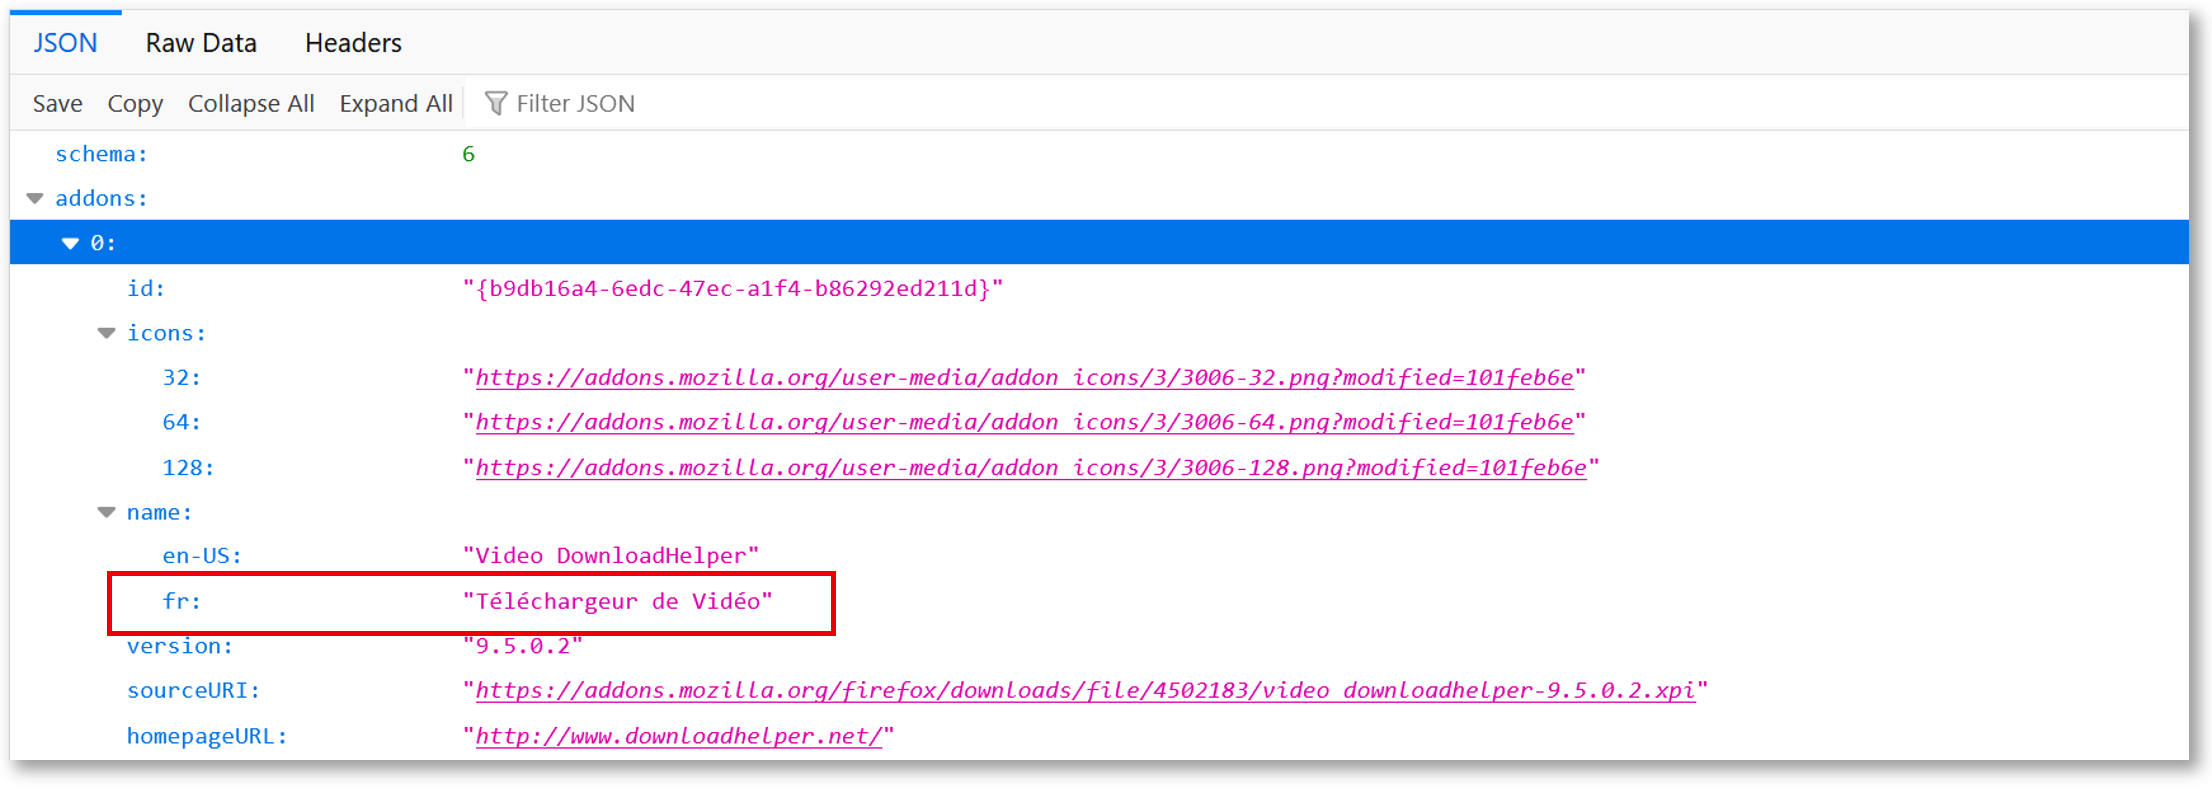Open the downloadhelper.net homepage link

(x=679, y=737)
